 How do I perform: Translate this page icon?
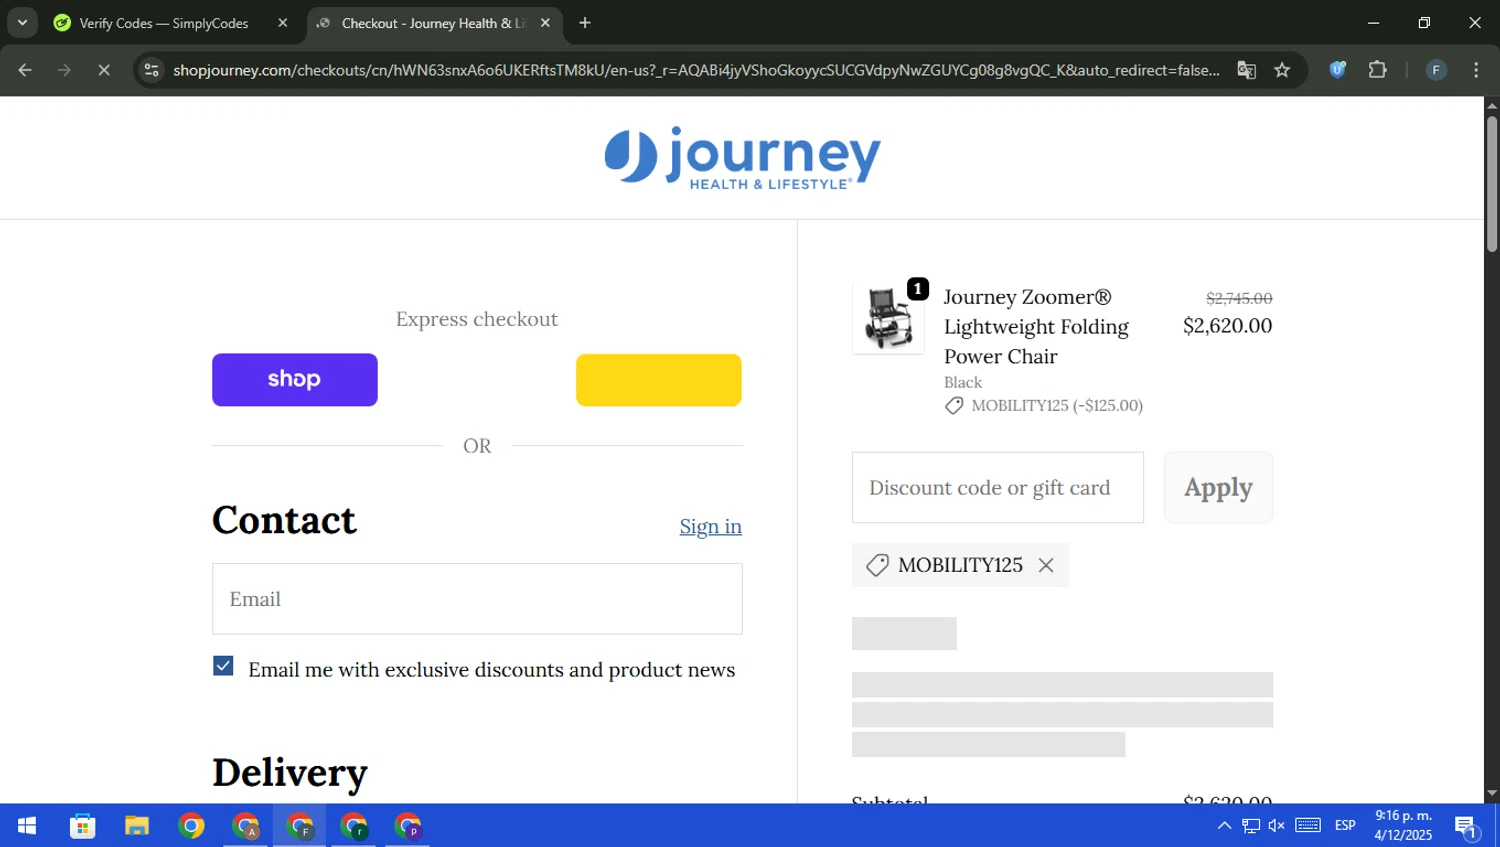click(1246, 70)
